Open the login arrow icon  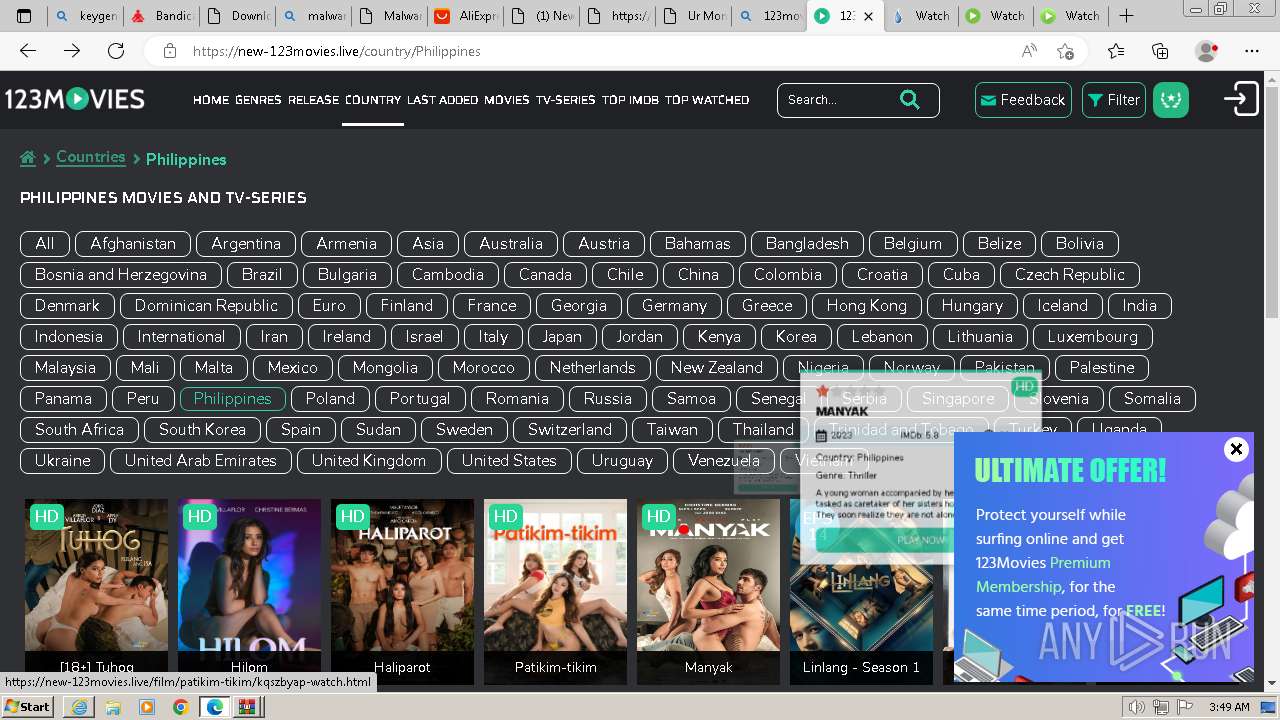pos(1241,99)
